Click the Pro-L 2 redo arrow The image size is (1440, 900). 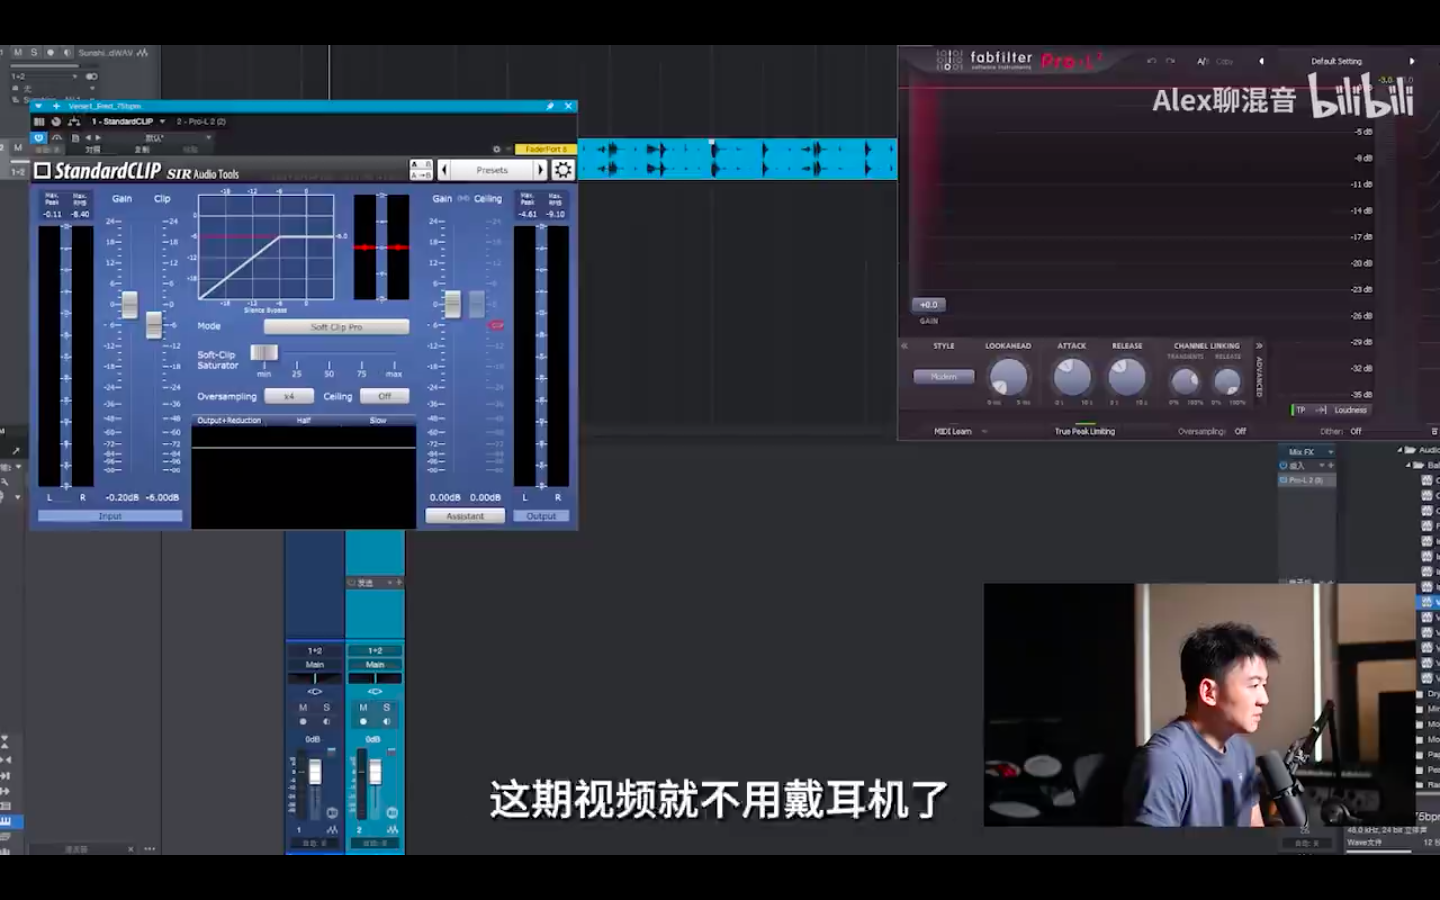point(1170,61)
